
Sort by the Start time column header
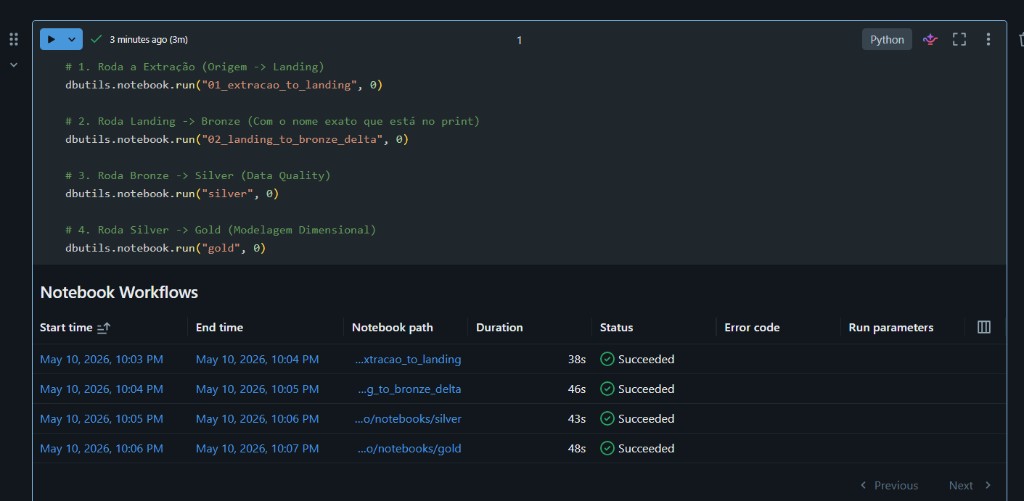click(x=66, y=327)
